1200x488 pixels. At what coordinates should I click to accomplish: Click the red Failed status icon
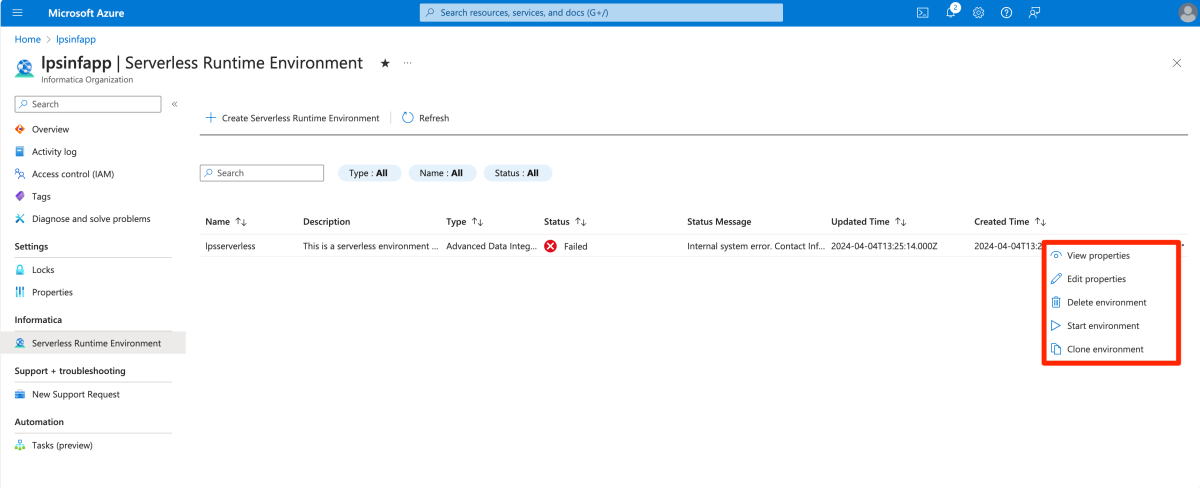point(550,246)
